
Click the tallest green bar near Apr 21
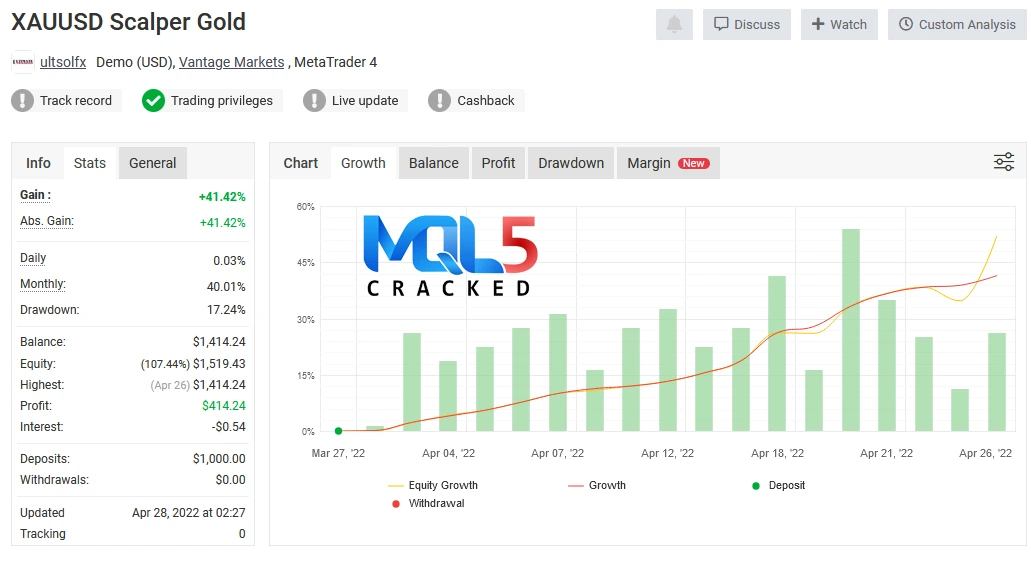(850, 330)
